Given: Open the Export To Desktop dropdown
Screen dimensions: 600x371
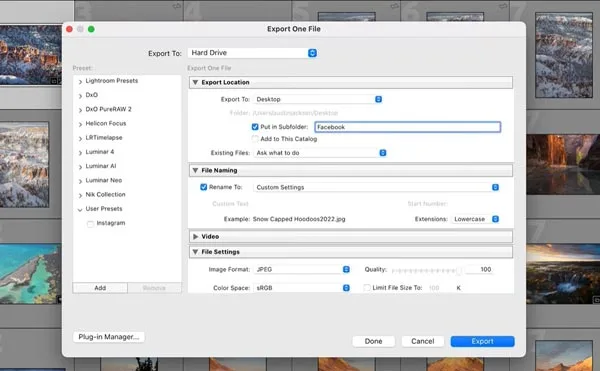Looking at the screenshot, I should [x=318, y=99].
